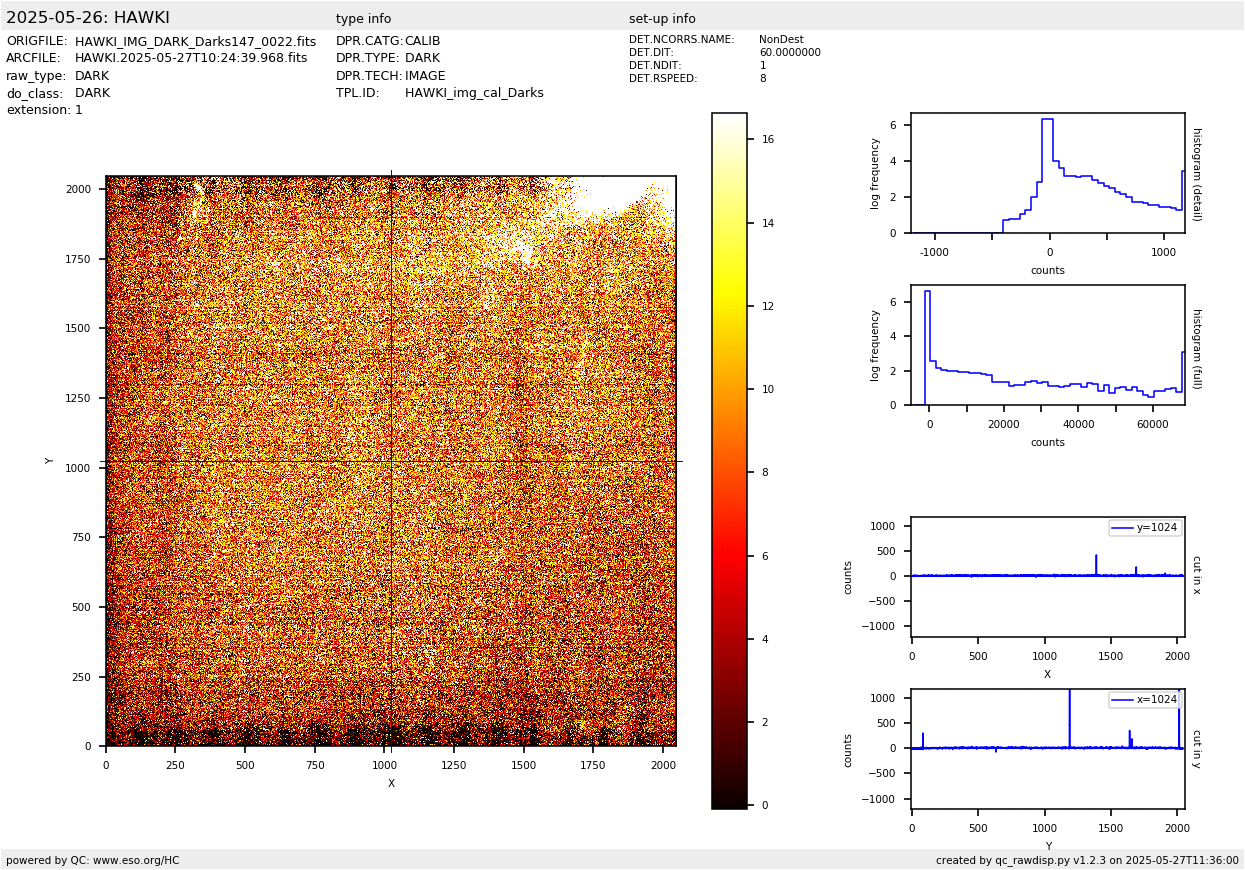
Task: Open the 'cut in x' profile plot
Action: (x=1047, y=576)
